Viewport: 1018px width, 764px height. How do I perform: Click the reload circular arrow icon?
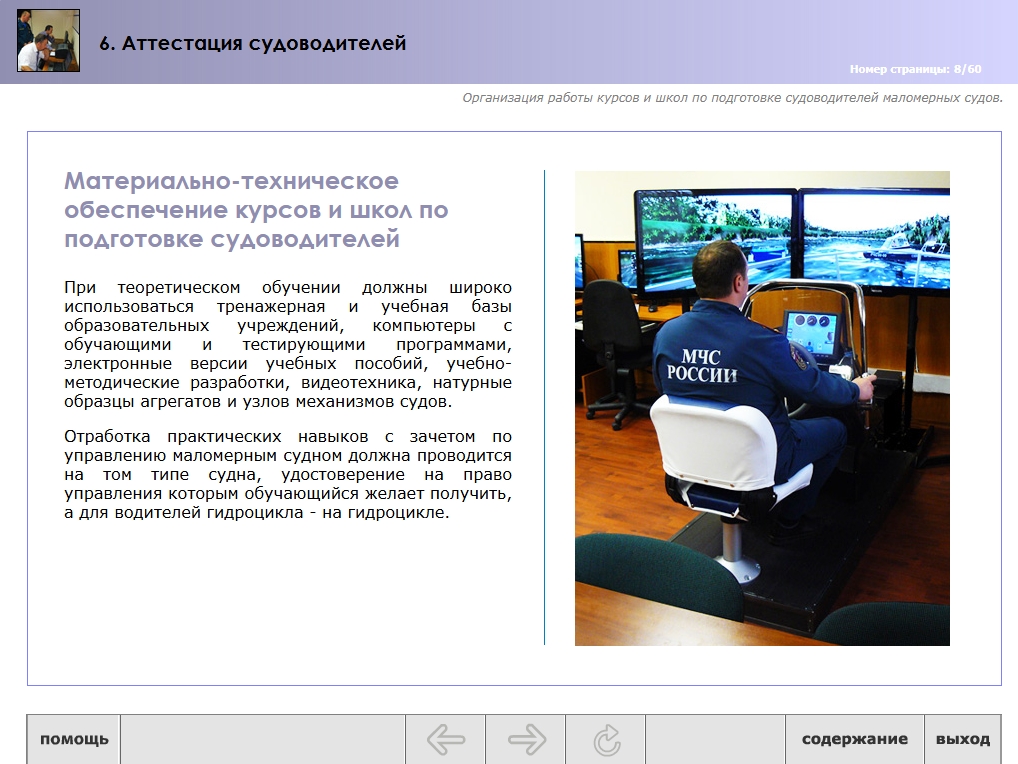(x=606, y=739)
